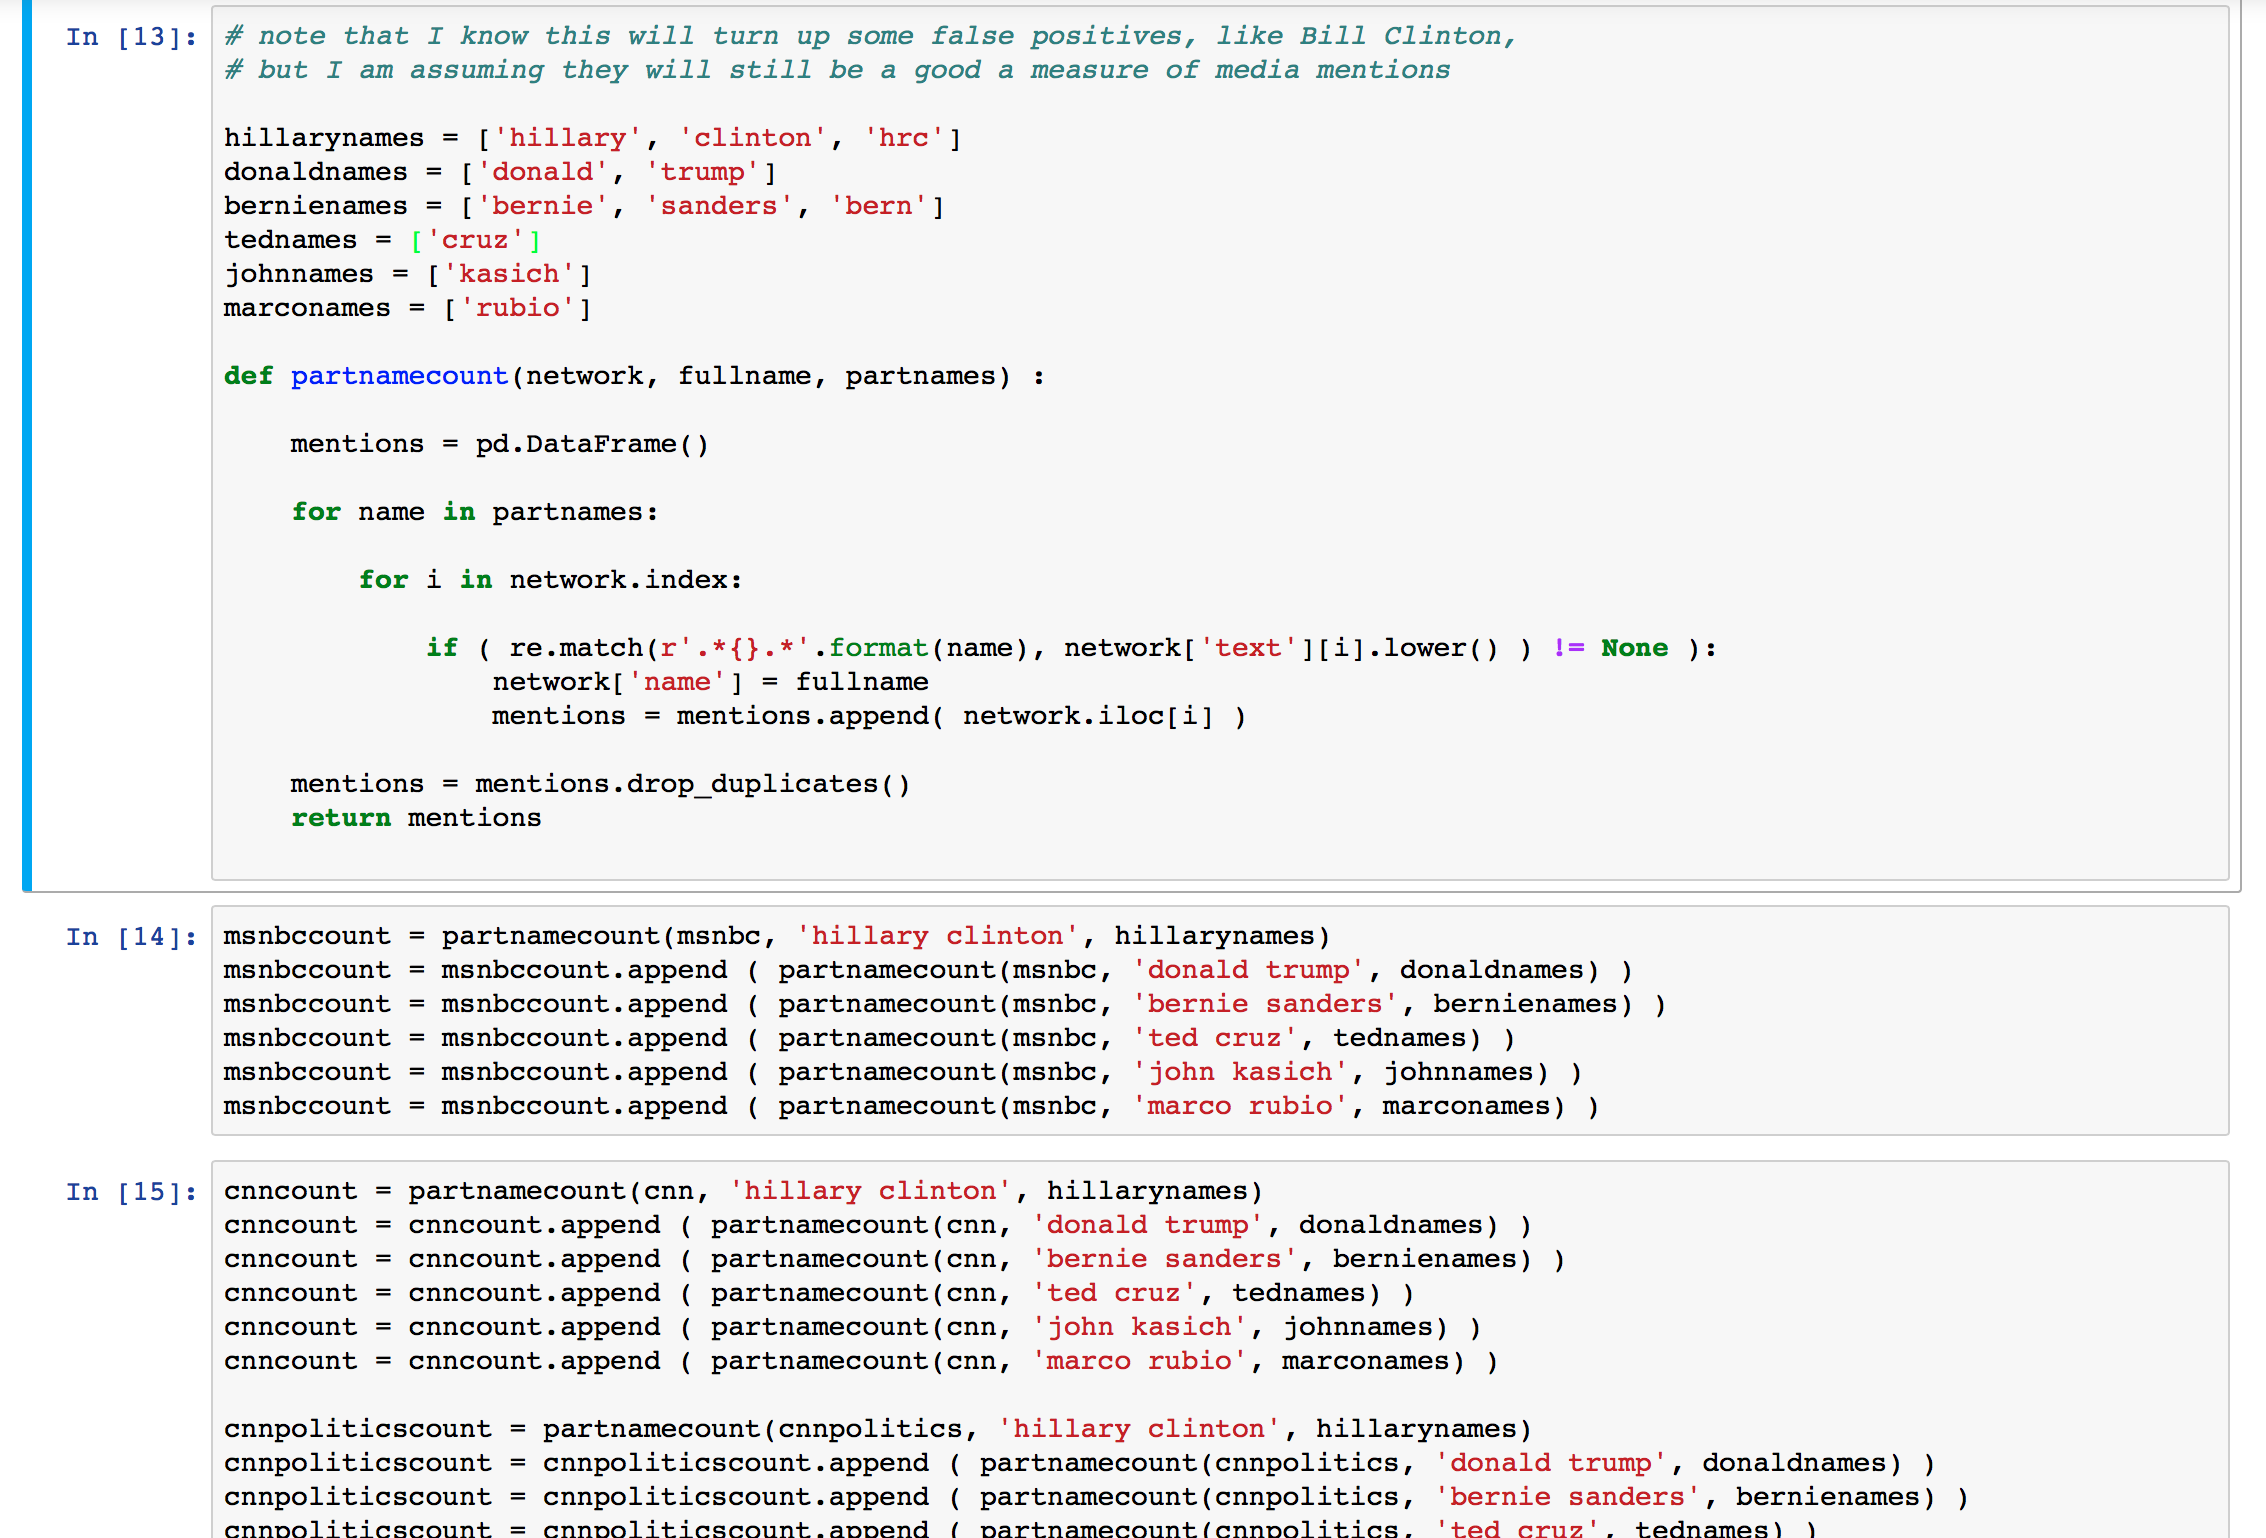This screenshot has width=2266, height=1538.
Task: Click the mentions.append( network.iloc[i] ) line
Action: coord(869,716)
